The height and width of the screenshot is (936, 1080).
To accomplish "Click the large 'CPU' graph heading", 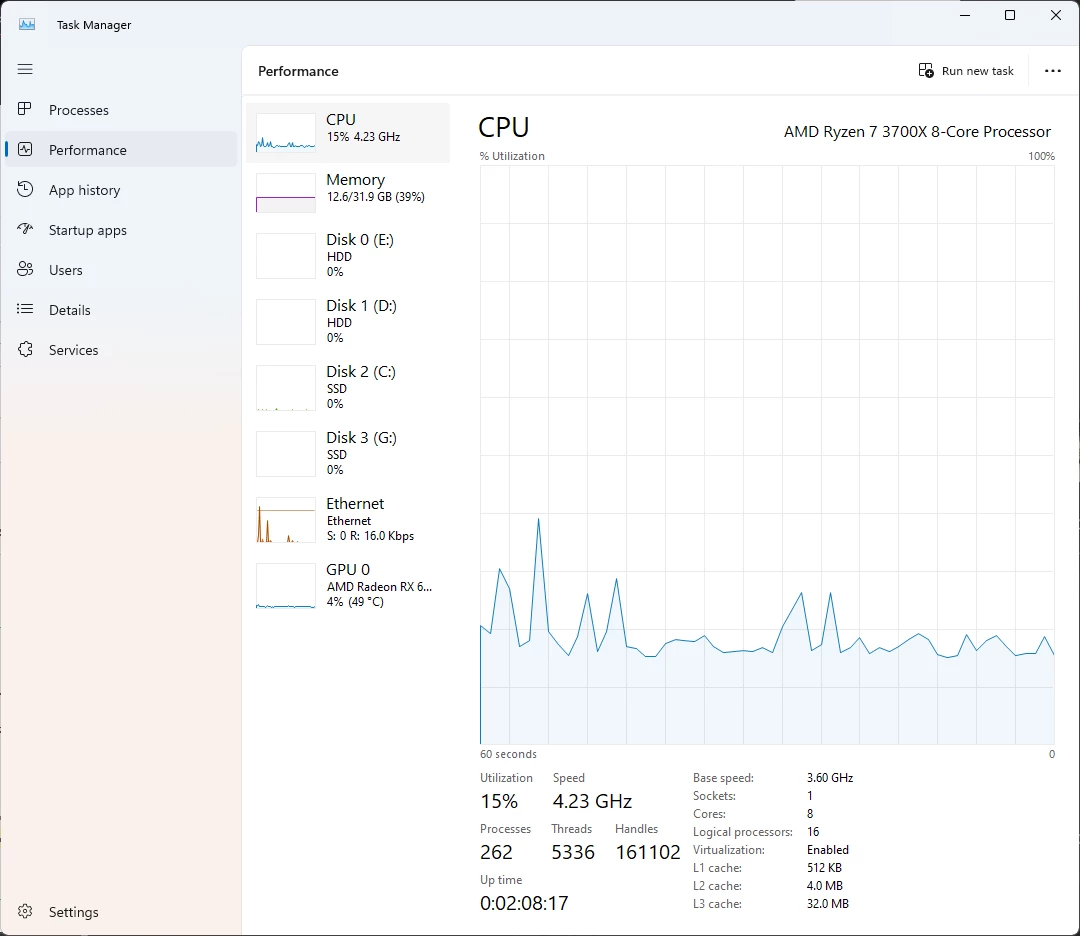I will click(503, 127).
